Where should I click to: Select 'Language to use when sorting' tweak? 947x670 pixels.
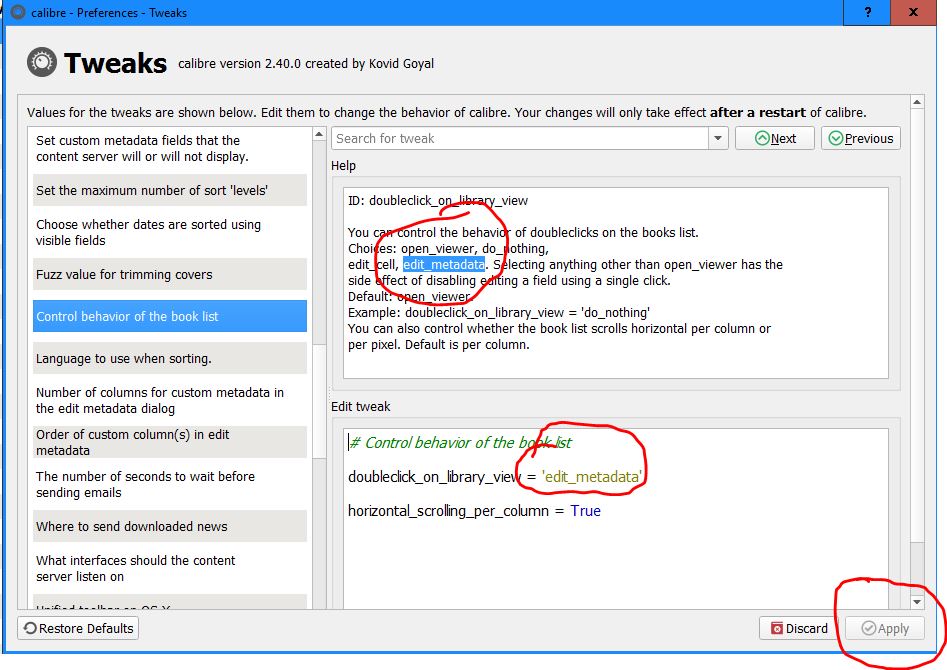pos(170,358)
